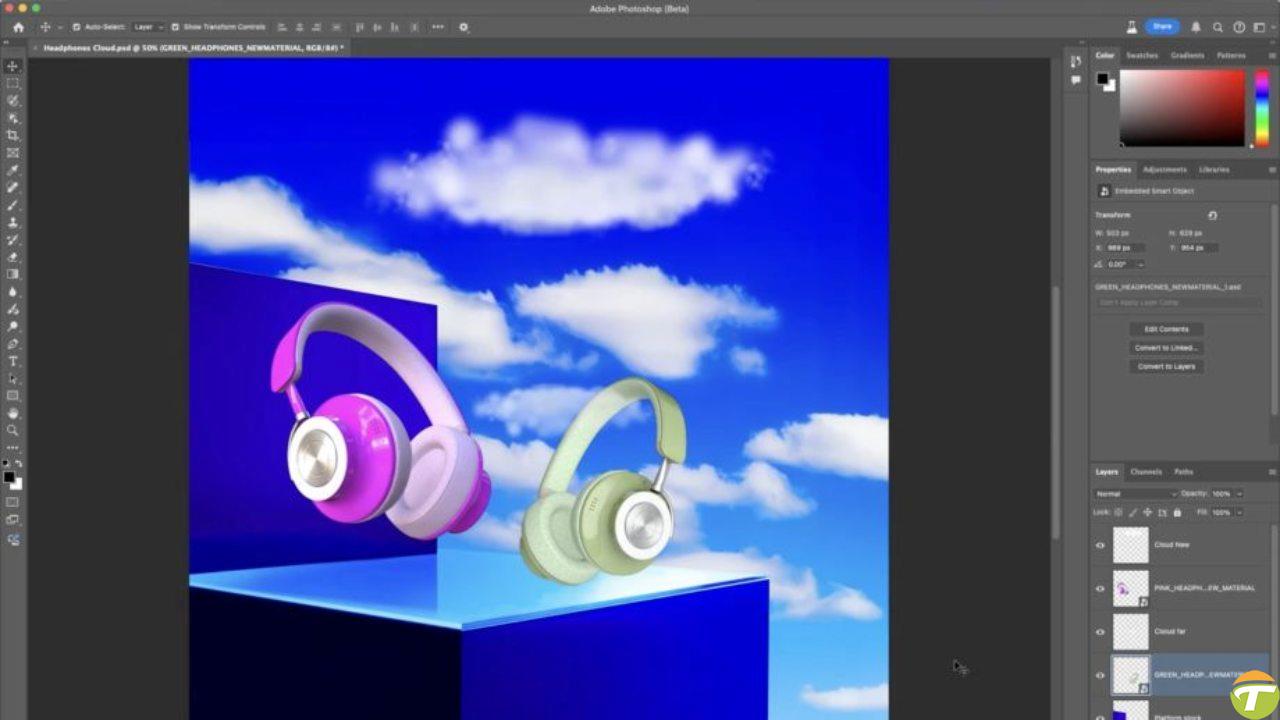Hide the Cloud far layer
Screen dimensions: 1280x720
pyautogui.click(x=1100, y=632)
